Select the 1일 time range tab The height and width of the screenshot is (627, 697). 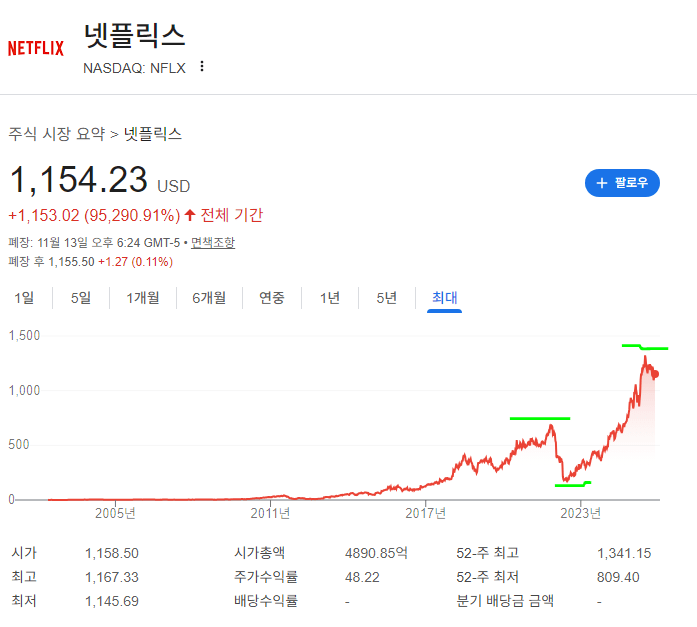click(24, 298)
